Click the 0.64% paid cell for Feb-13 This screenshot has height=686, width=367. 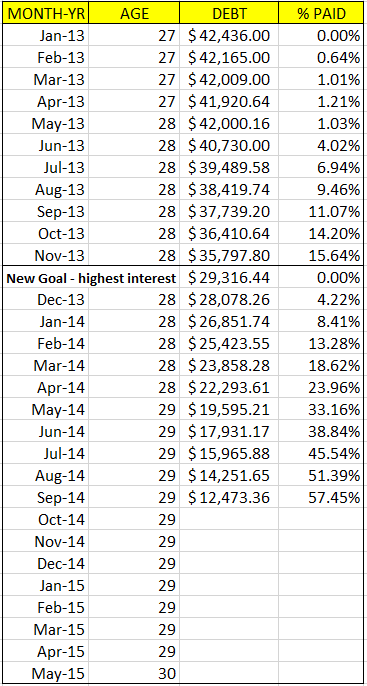321,57
